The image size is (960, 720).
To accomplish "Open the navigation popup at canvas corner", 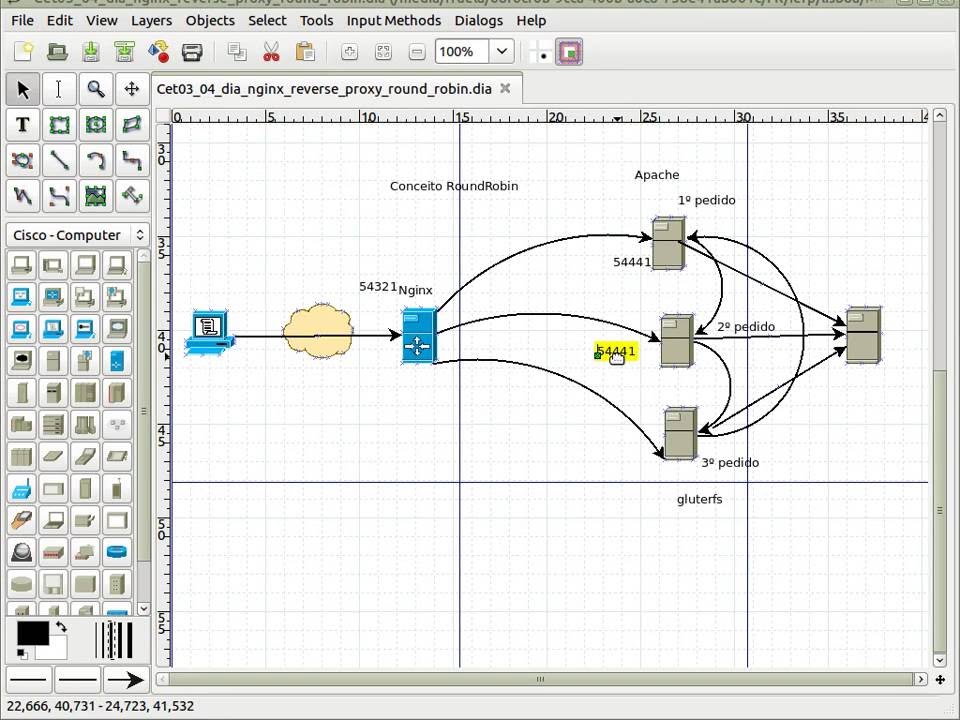I will coord(940,680).
